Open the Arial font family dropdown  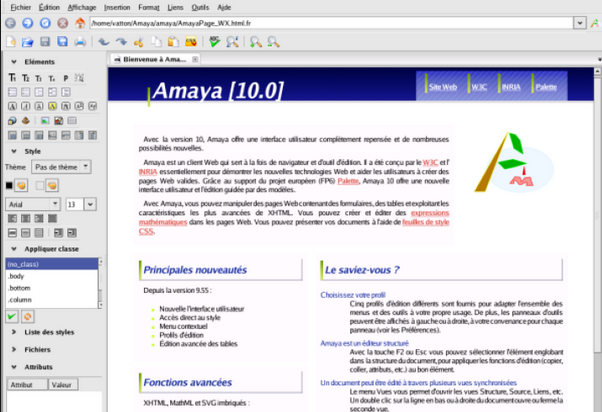[33, 204]
